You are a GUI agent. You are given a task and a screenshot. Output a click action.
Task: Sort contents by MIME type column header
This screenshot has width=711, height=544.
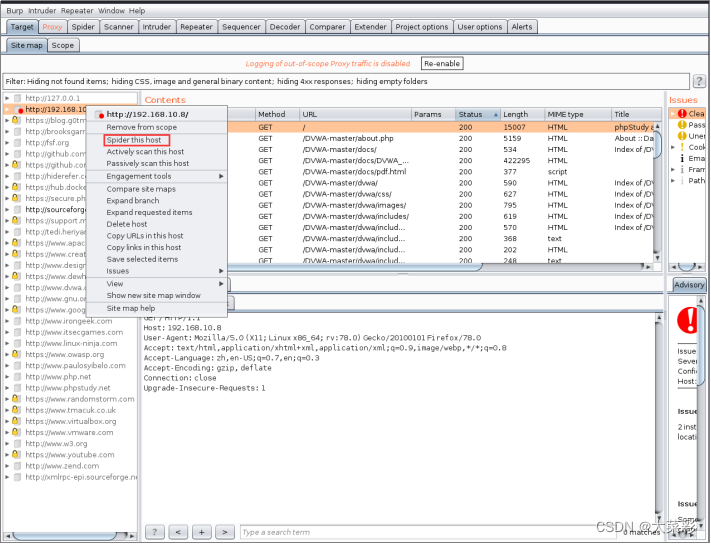coord(578,114)
